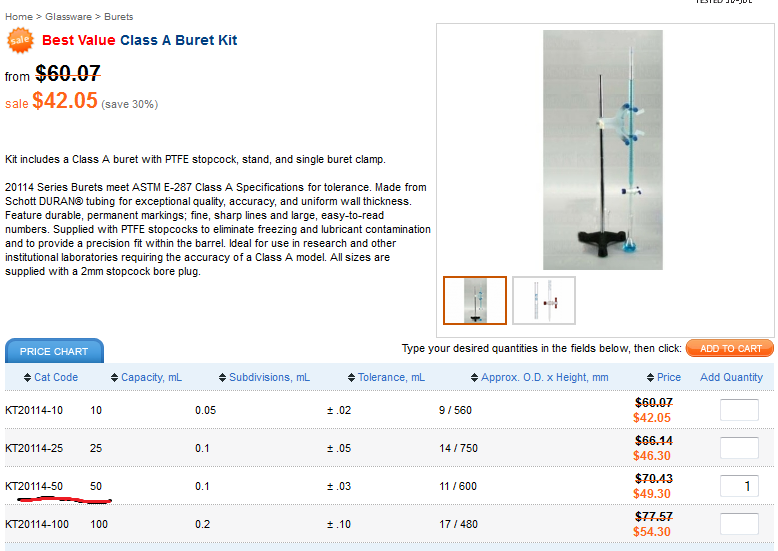Image resolution: width=778 pixels, height=551 pixels.
Task: Click the orange sale badge icon
Action: coord(20,41)
